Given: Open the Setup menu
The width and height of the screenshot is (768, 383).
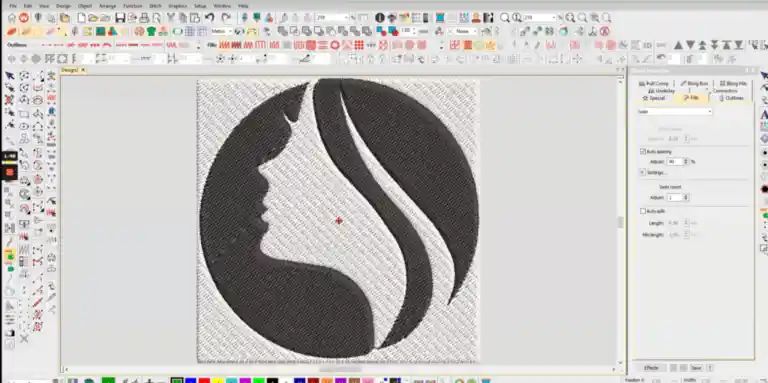Looking at the screenshot, I should click(200, 6).
